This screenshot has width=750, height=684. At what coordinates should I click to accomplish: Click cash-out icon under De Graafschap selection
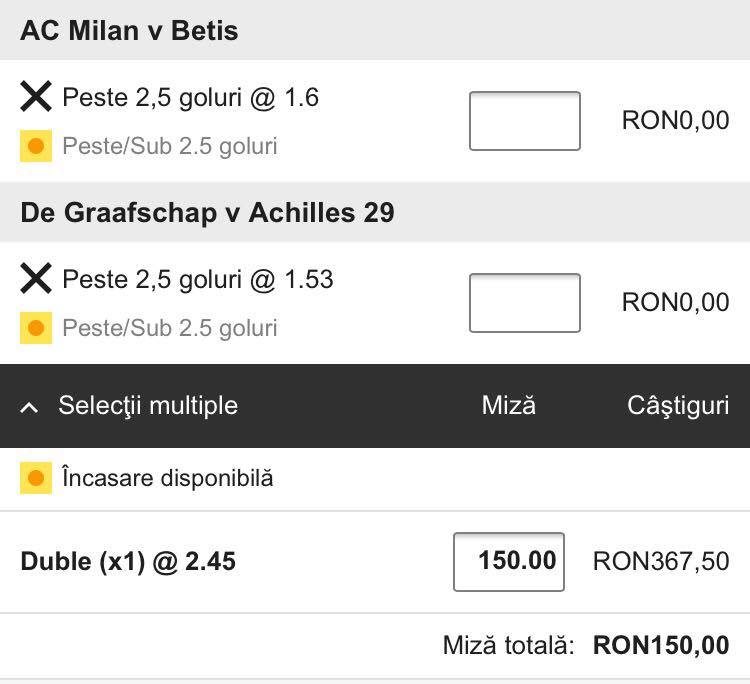click(36, 328)
